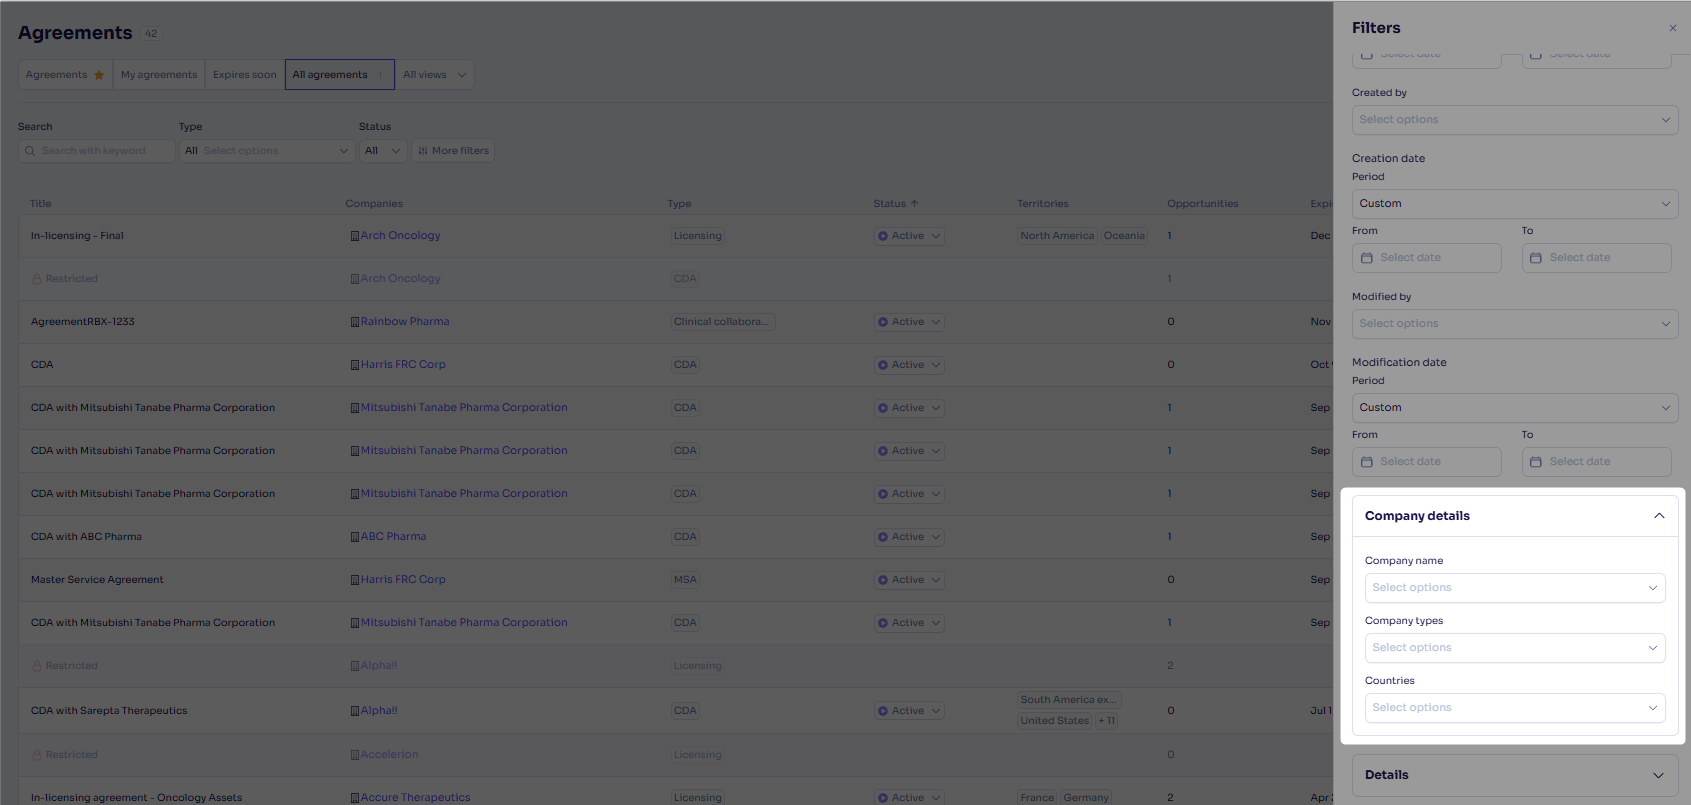The height and width of the screenshot is (805, 1691).
Task: Open status dropdown for In-licensing - Final row
Action: [x=909, y=236]
